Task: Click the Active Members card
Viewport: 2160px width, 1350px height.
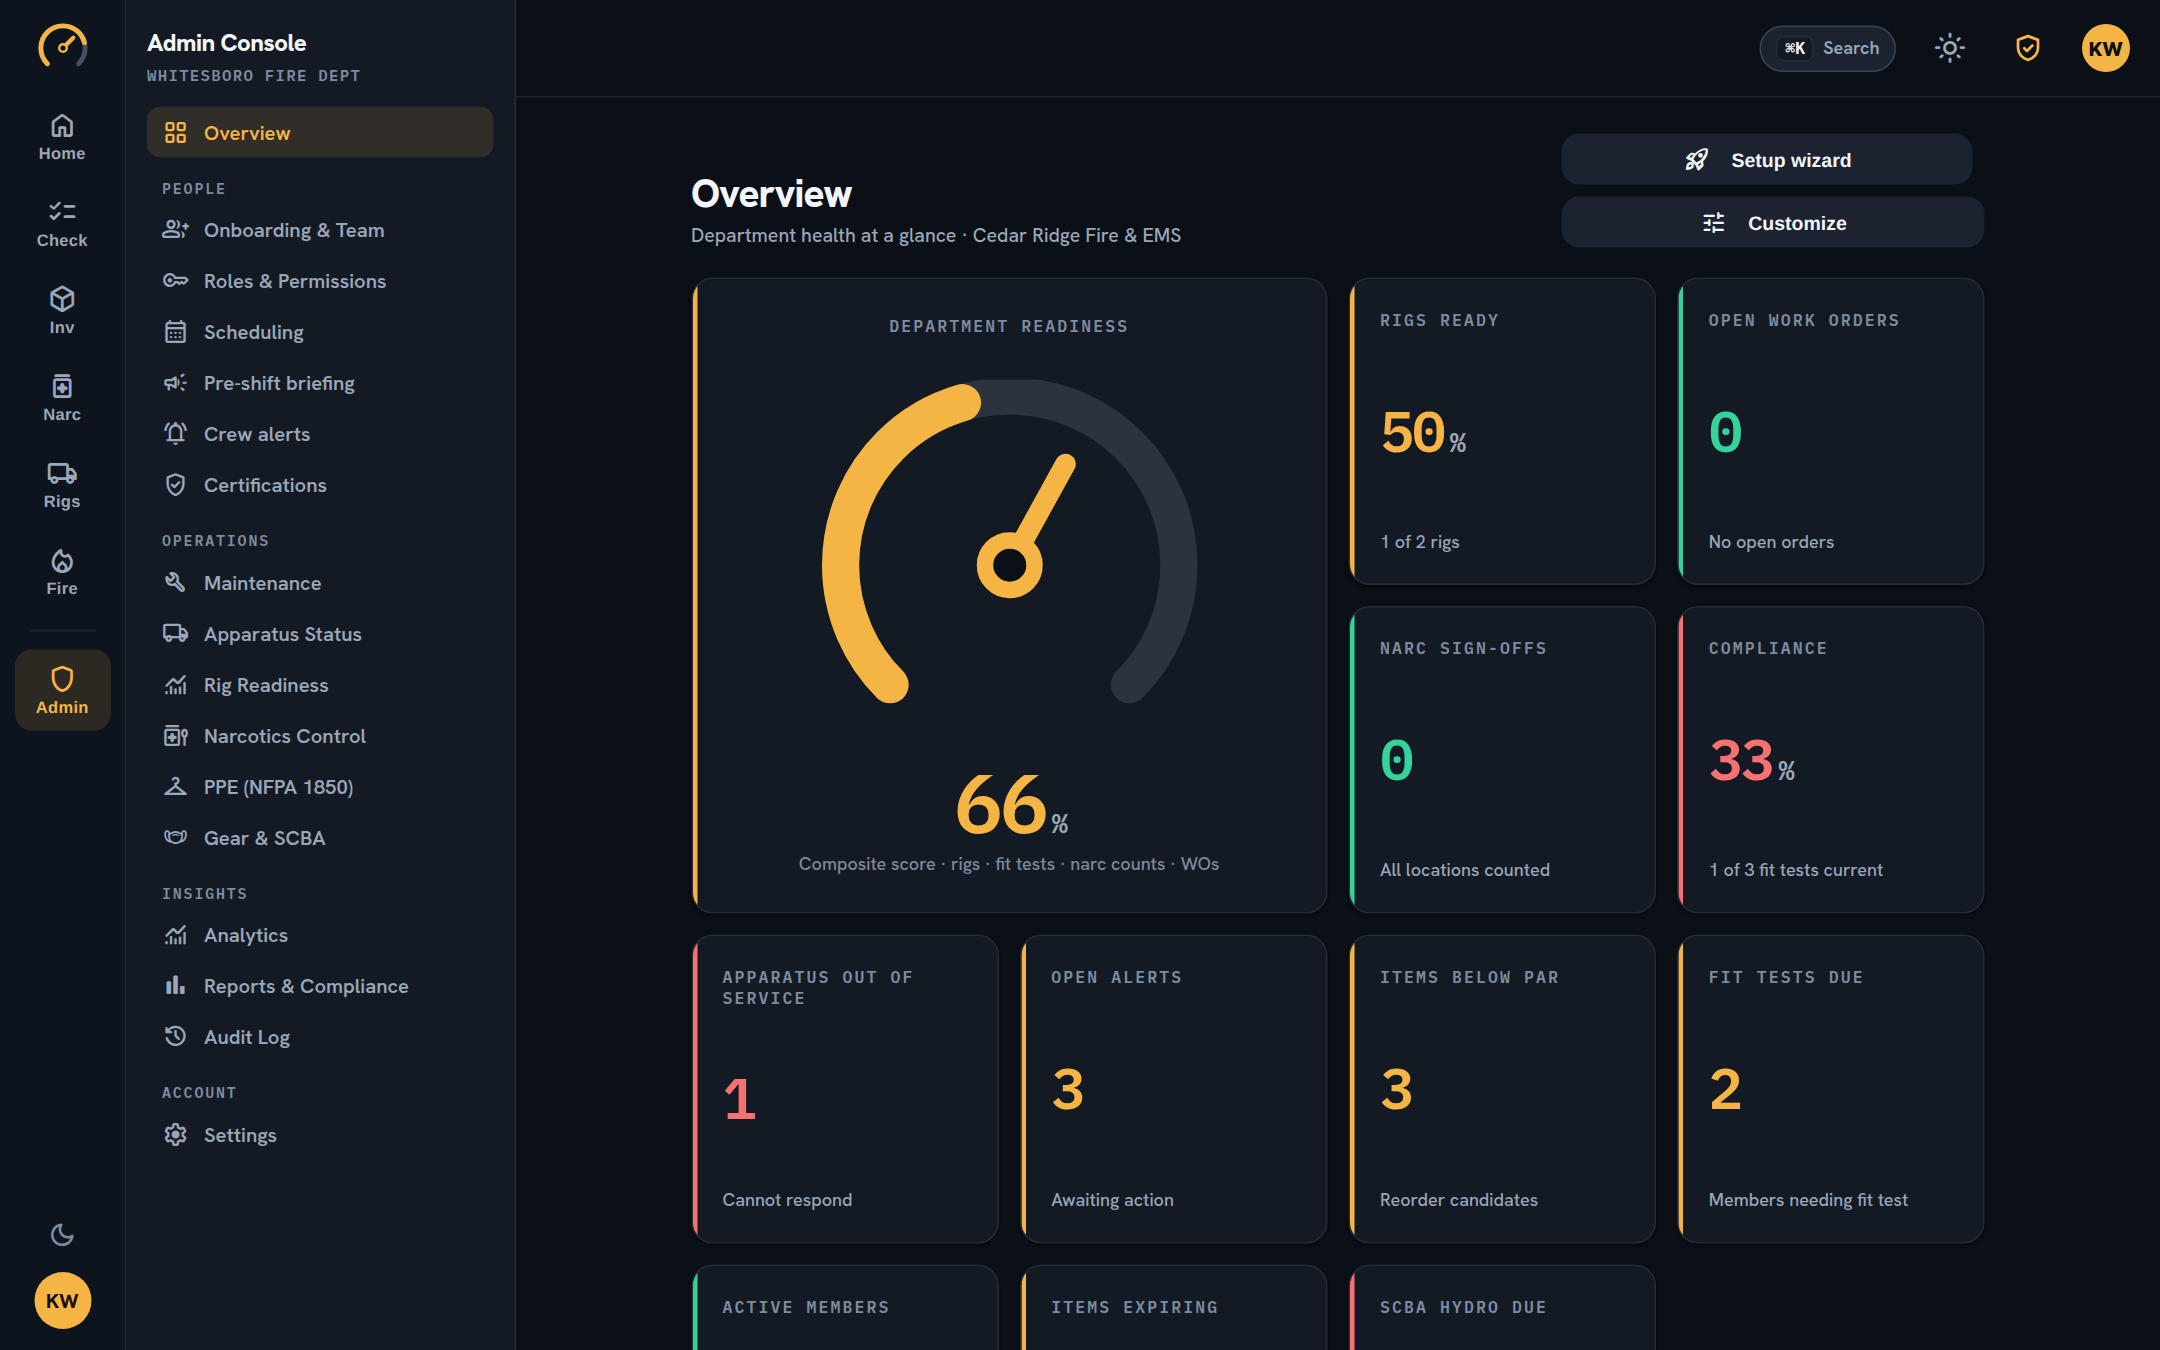Action: (x=845, y=1308)
